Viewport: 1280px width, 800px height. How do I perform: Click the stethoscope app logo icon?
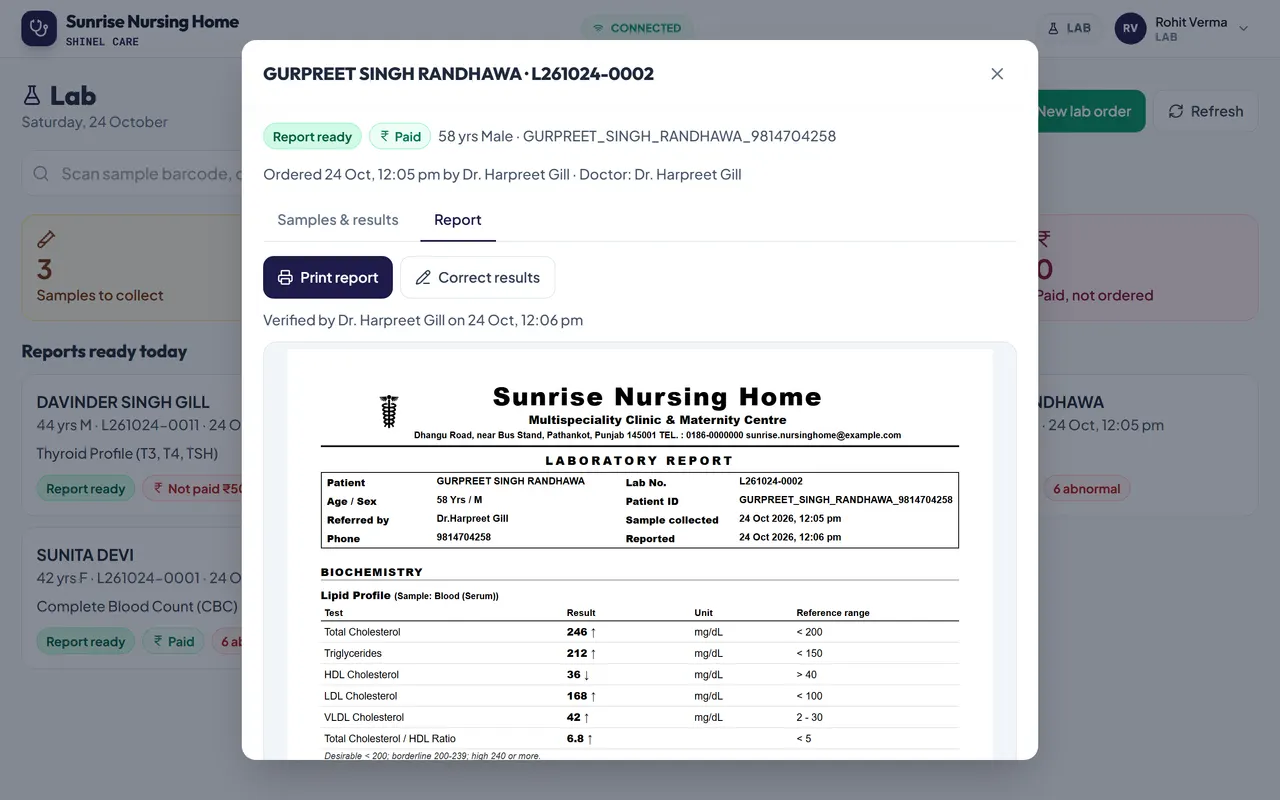(x=39, y=29)
